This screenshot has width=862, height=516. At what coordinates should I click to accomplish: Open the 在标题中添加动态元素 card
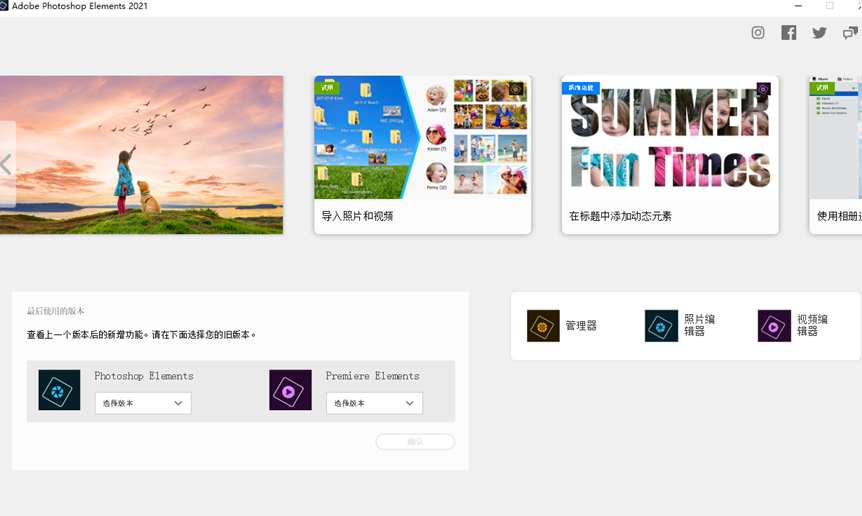(x=670, y=155)
